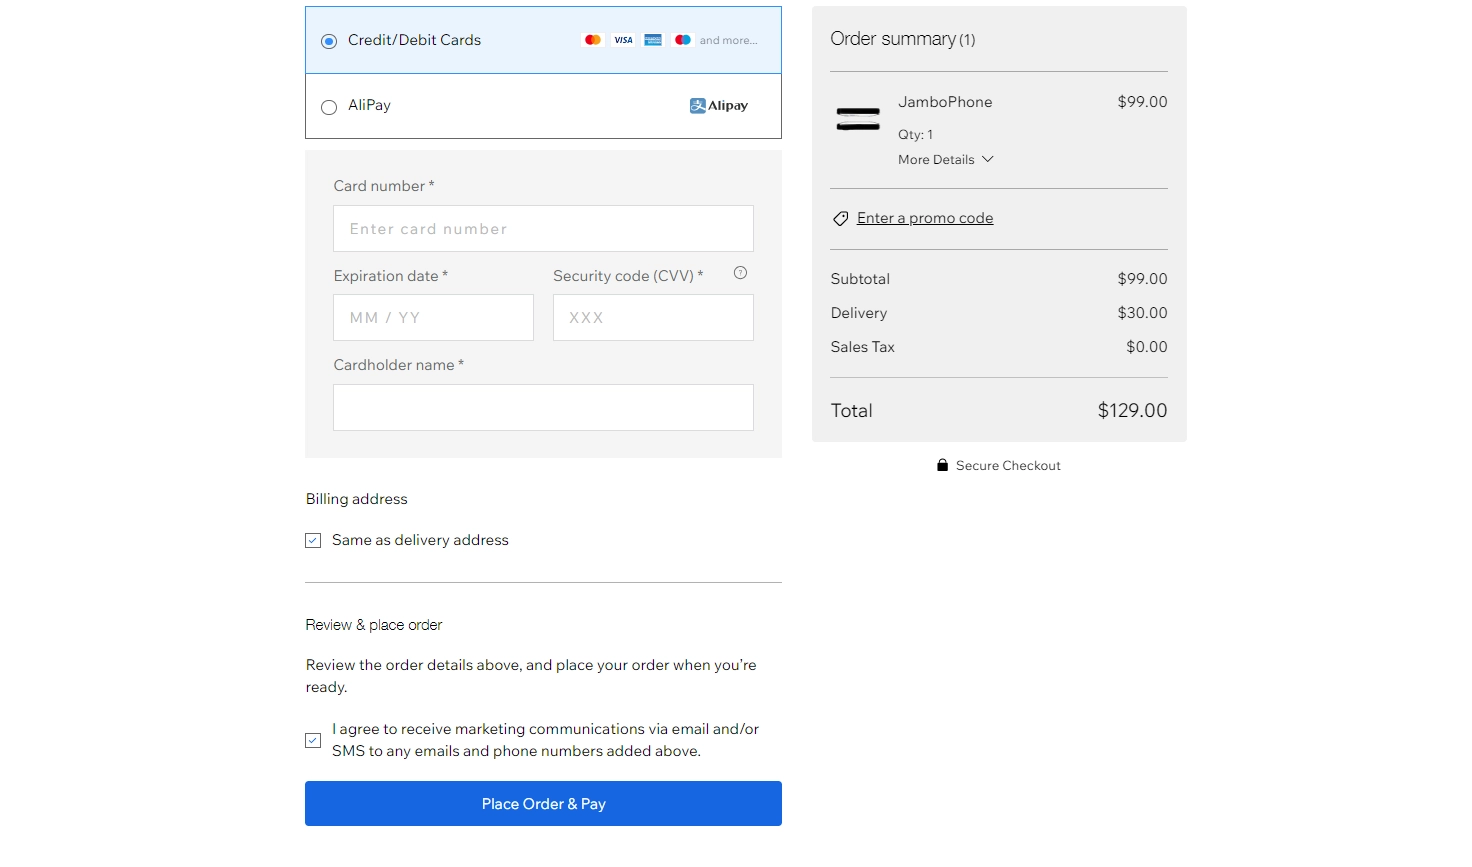The image size is (1472, 867).
Task: Select the AliPay radio button
Action: point(329,107)
